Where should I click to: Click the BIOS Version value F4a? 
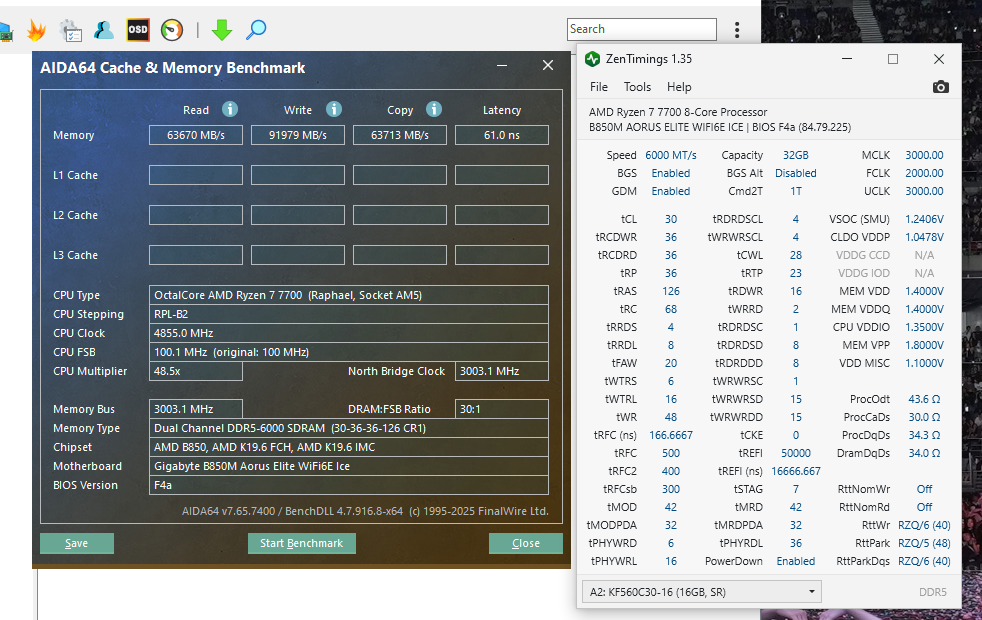(349, 485)
